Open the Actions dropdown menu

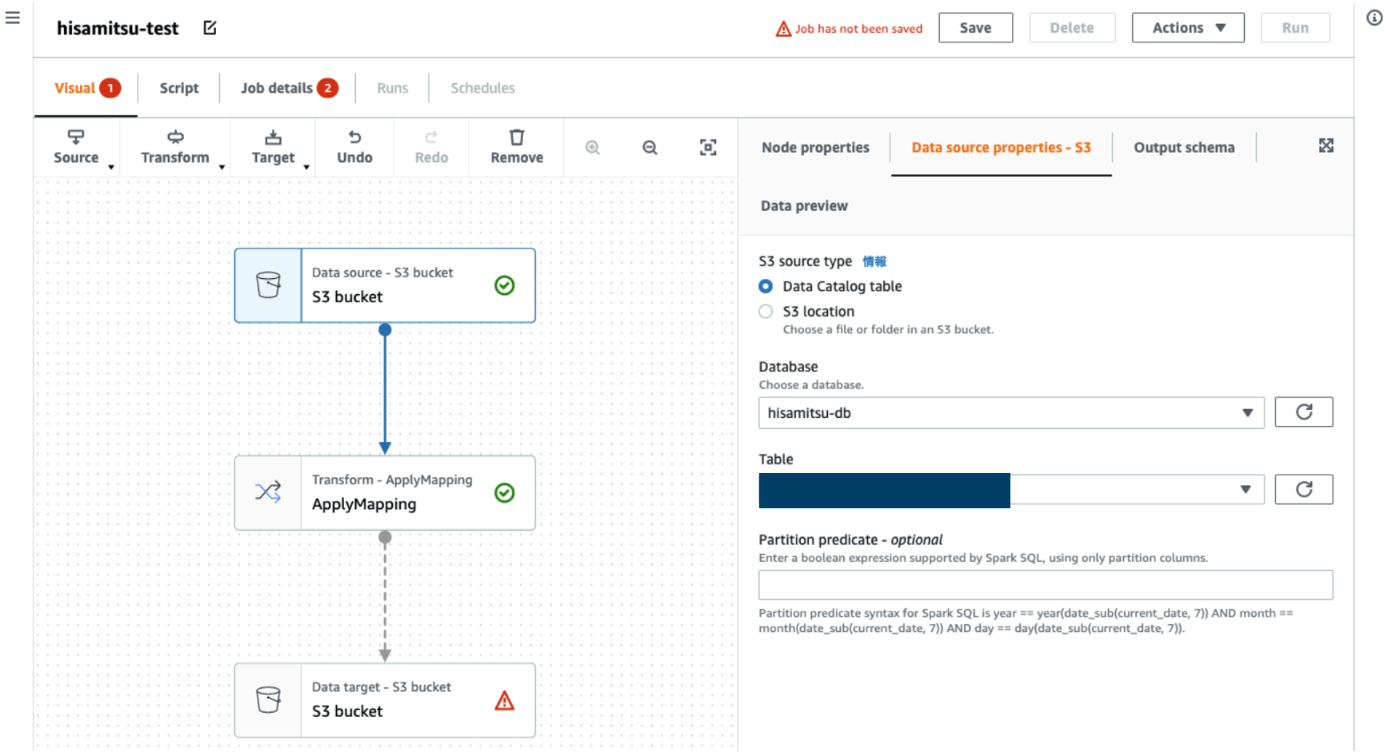coord(1188,28)
